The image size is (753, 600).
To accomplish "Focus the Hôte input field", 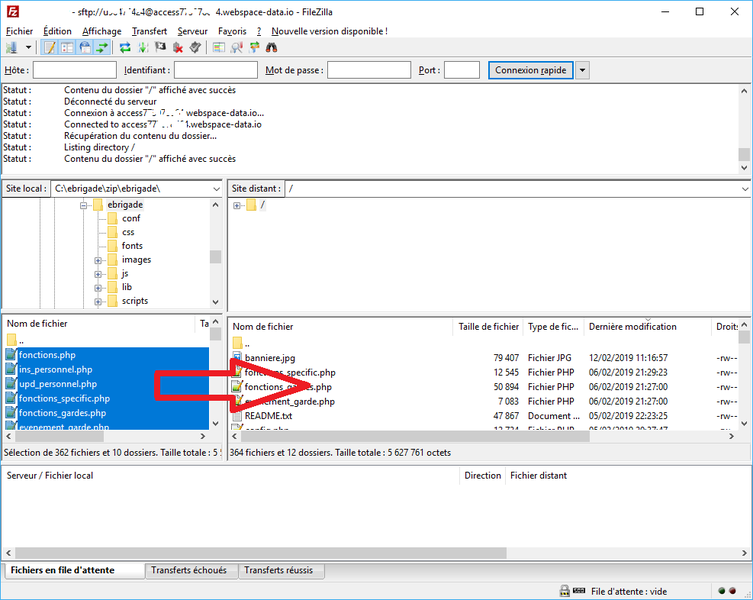I will point(74,70).
